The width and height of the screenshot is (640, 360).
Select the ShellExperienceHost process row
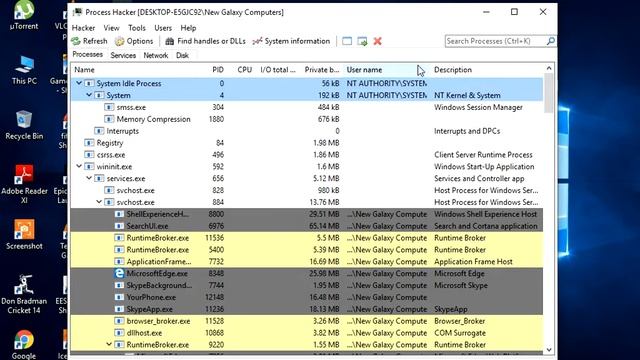[x=307, y=214]
